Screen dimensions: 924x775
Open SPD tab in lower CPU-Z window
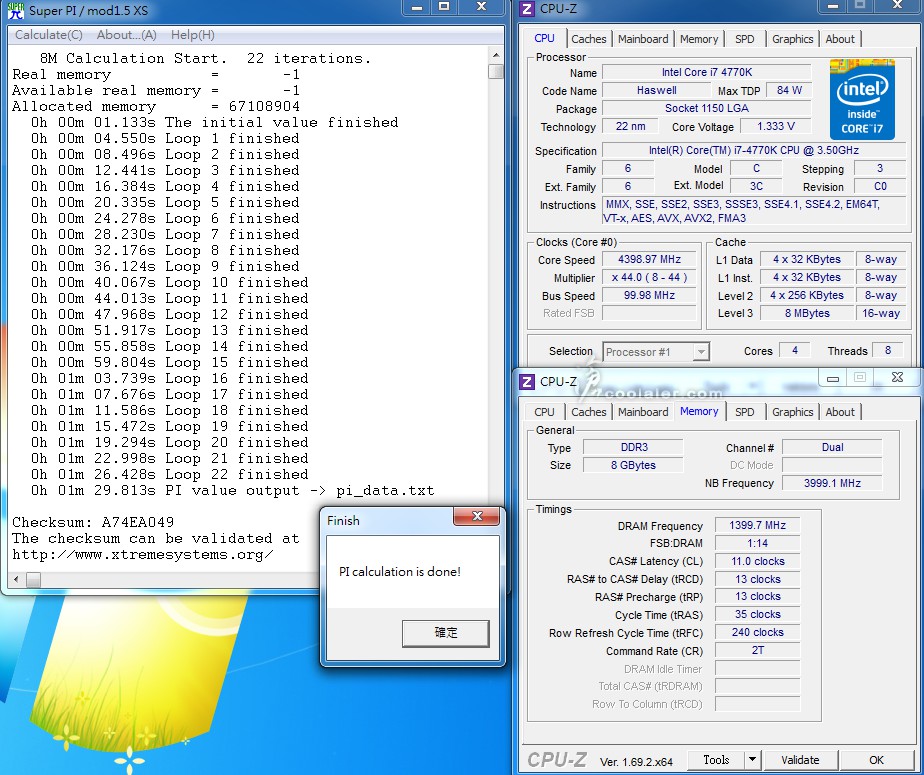[745, 412]
